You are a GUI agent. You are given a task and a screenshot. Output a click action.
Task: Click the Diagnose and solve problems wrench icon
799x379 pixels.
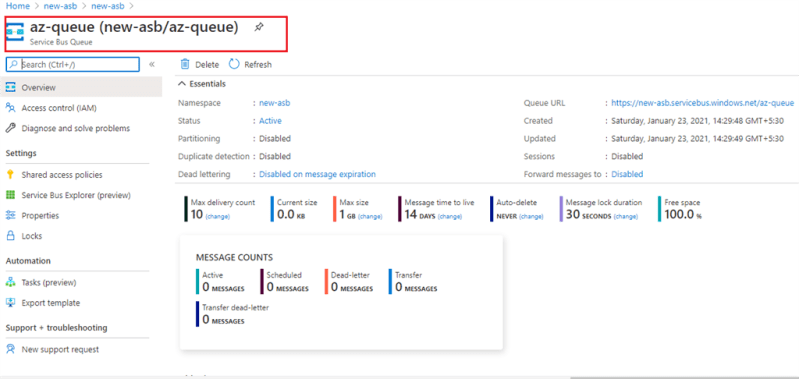coord(10,128)
